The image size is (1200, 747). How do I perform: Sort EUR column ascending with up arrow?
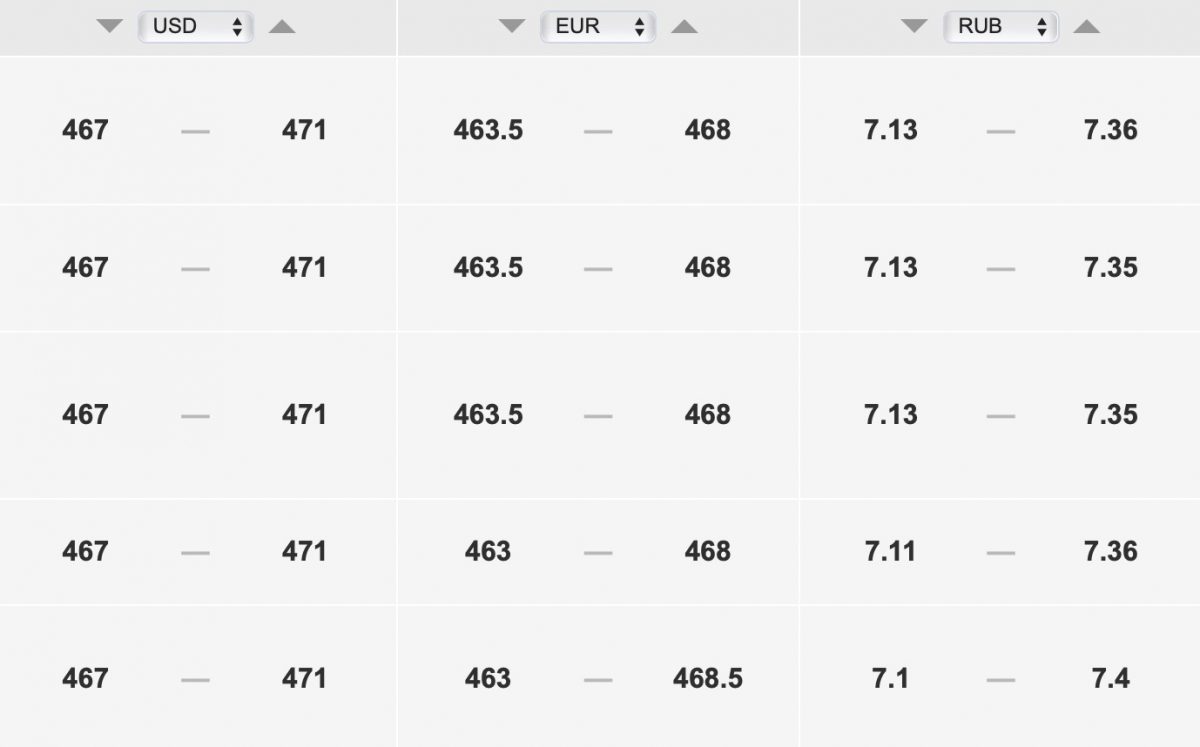684,27
